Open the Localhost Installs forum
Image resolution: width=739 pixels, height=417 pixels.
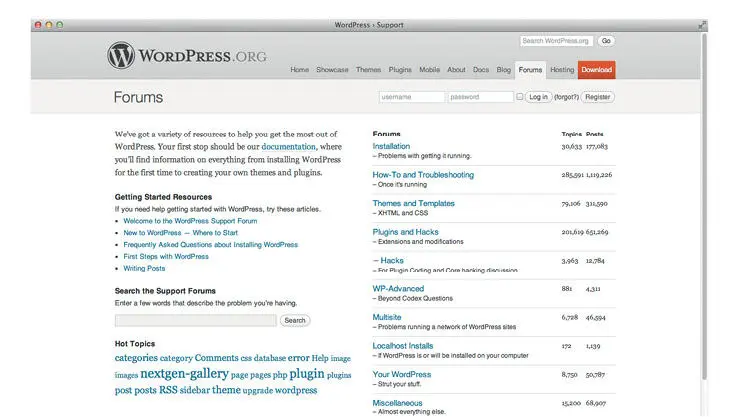pos(402,346)
